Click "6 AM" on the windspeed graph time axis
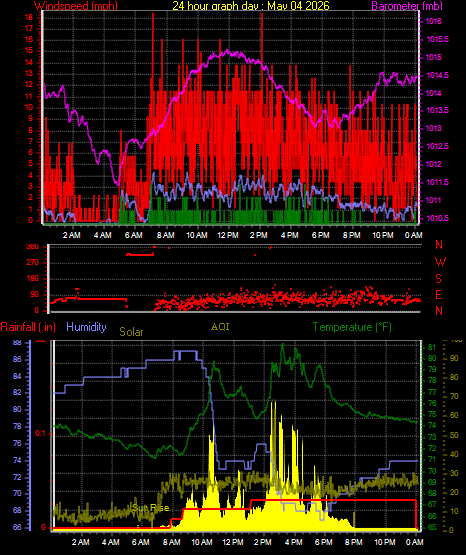The width and height of the screenshot is (466, 555). pos(134,235)
